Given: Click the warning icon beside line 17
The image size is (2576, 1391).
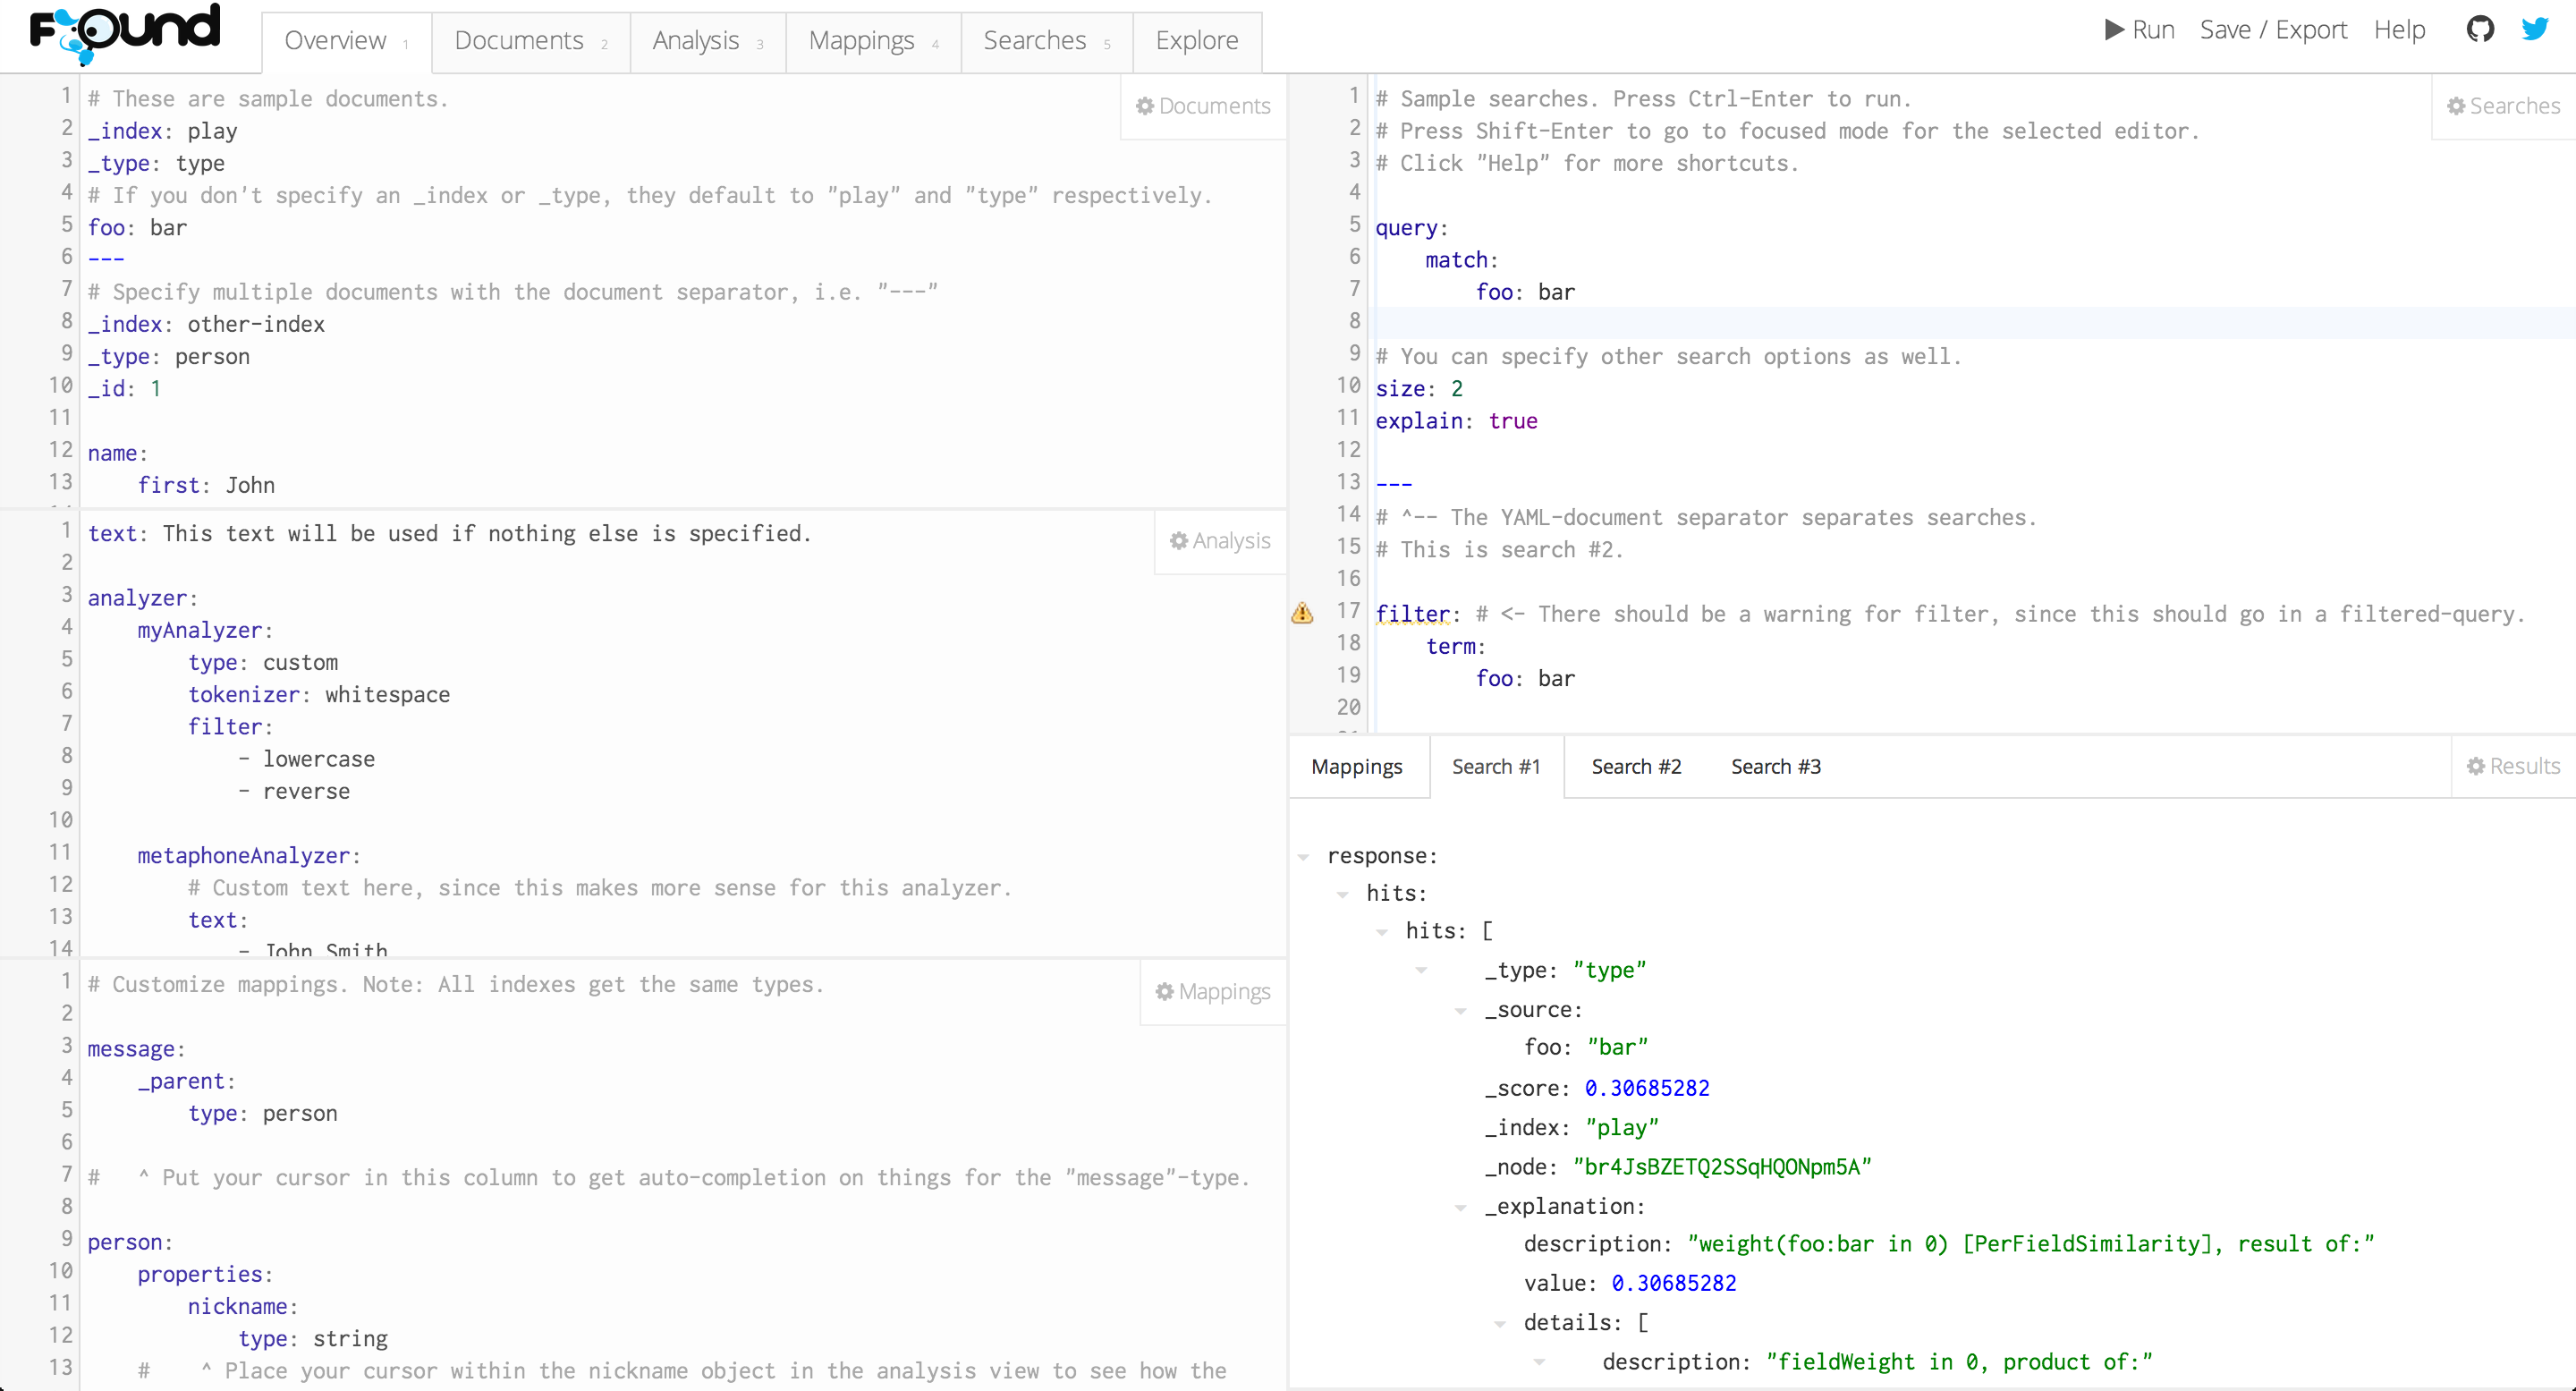Looking at the screenshot, I should [x=1302, y=613].
